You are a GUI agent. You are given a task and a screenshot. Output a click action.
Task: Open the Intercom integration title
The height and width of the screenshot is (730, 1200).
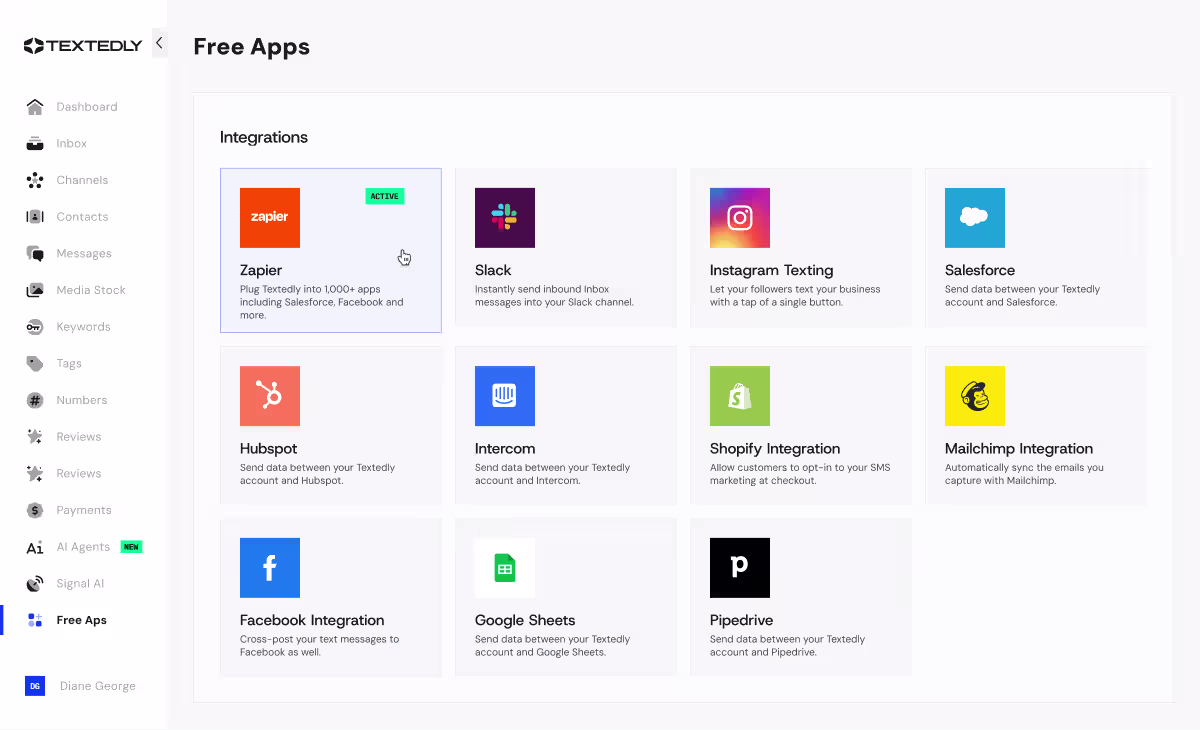pyautogui.click(x=505, y=449)
